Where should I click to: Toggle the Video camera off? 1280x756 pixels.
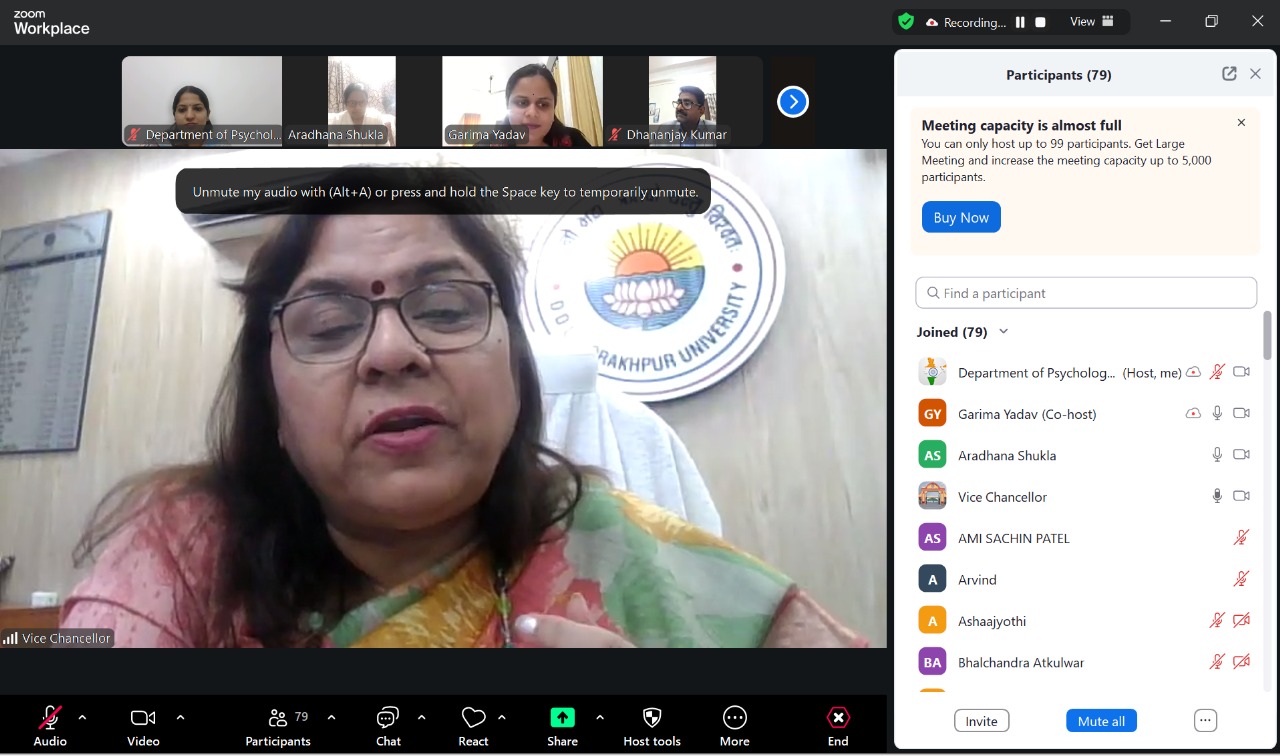tap(143, 718)
